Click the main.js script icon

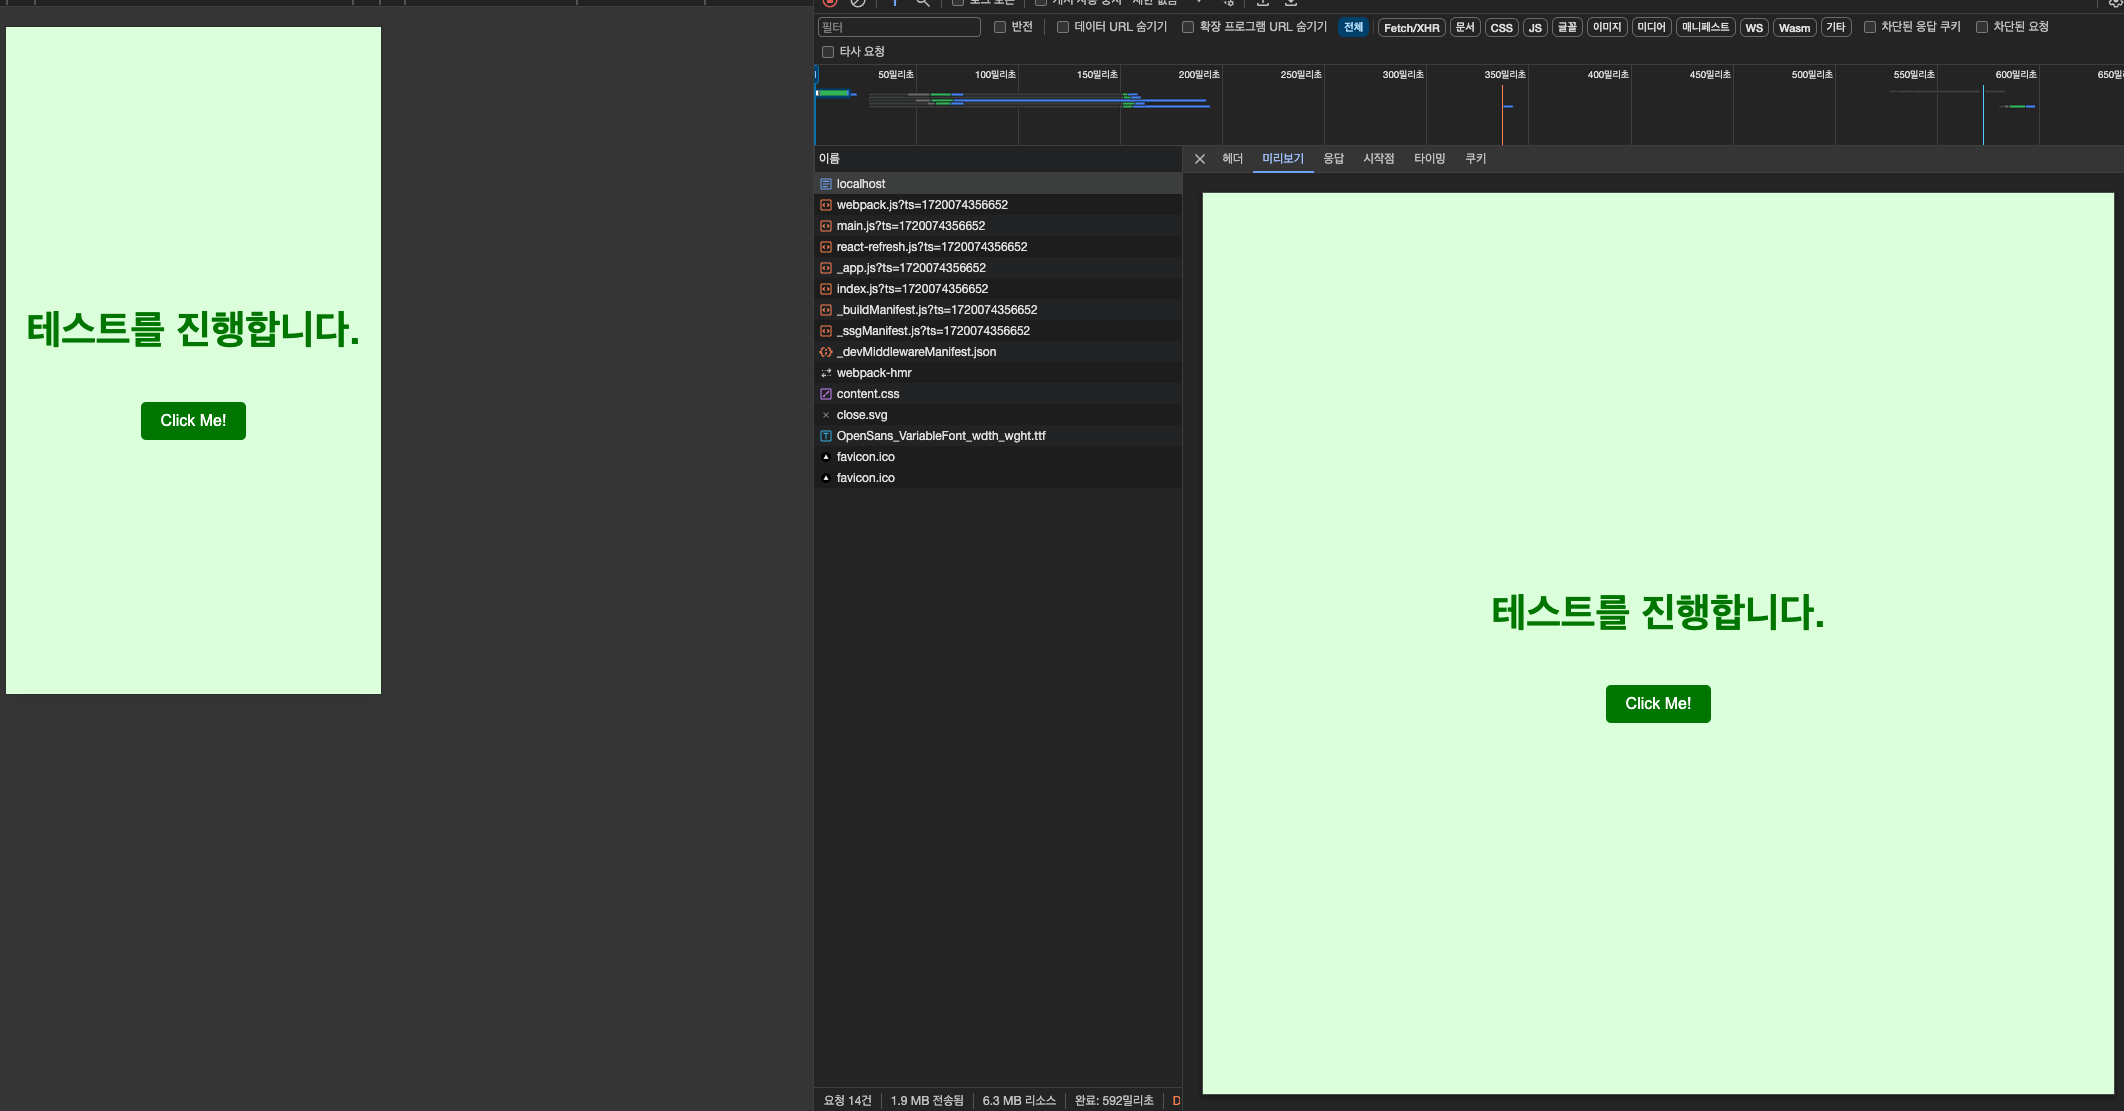click(x=826, y=226)
